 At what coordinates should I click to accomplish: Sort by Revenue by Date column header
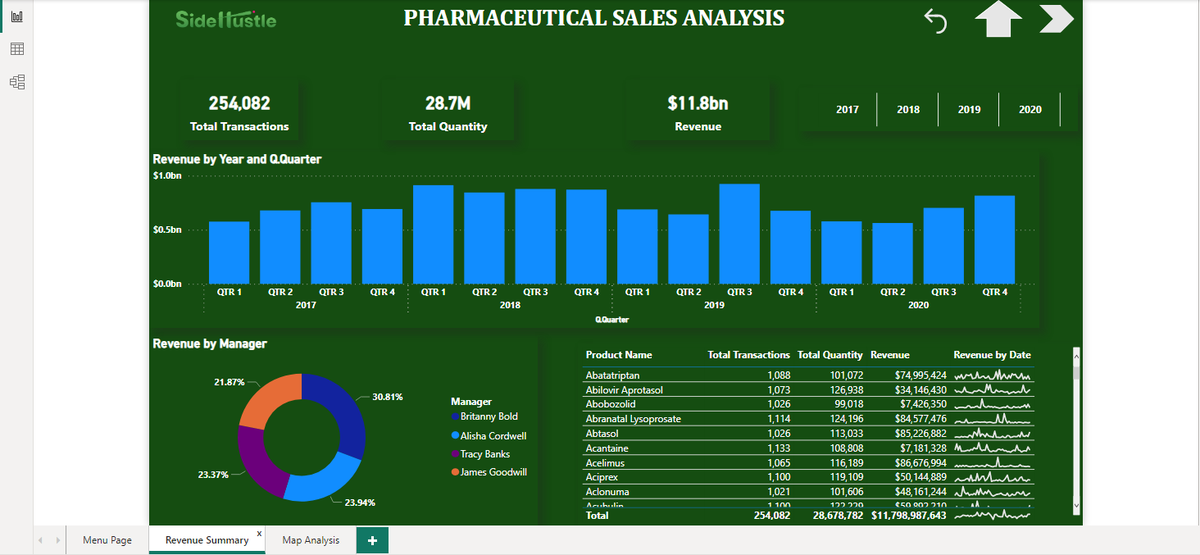coord(992,355)
